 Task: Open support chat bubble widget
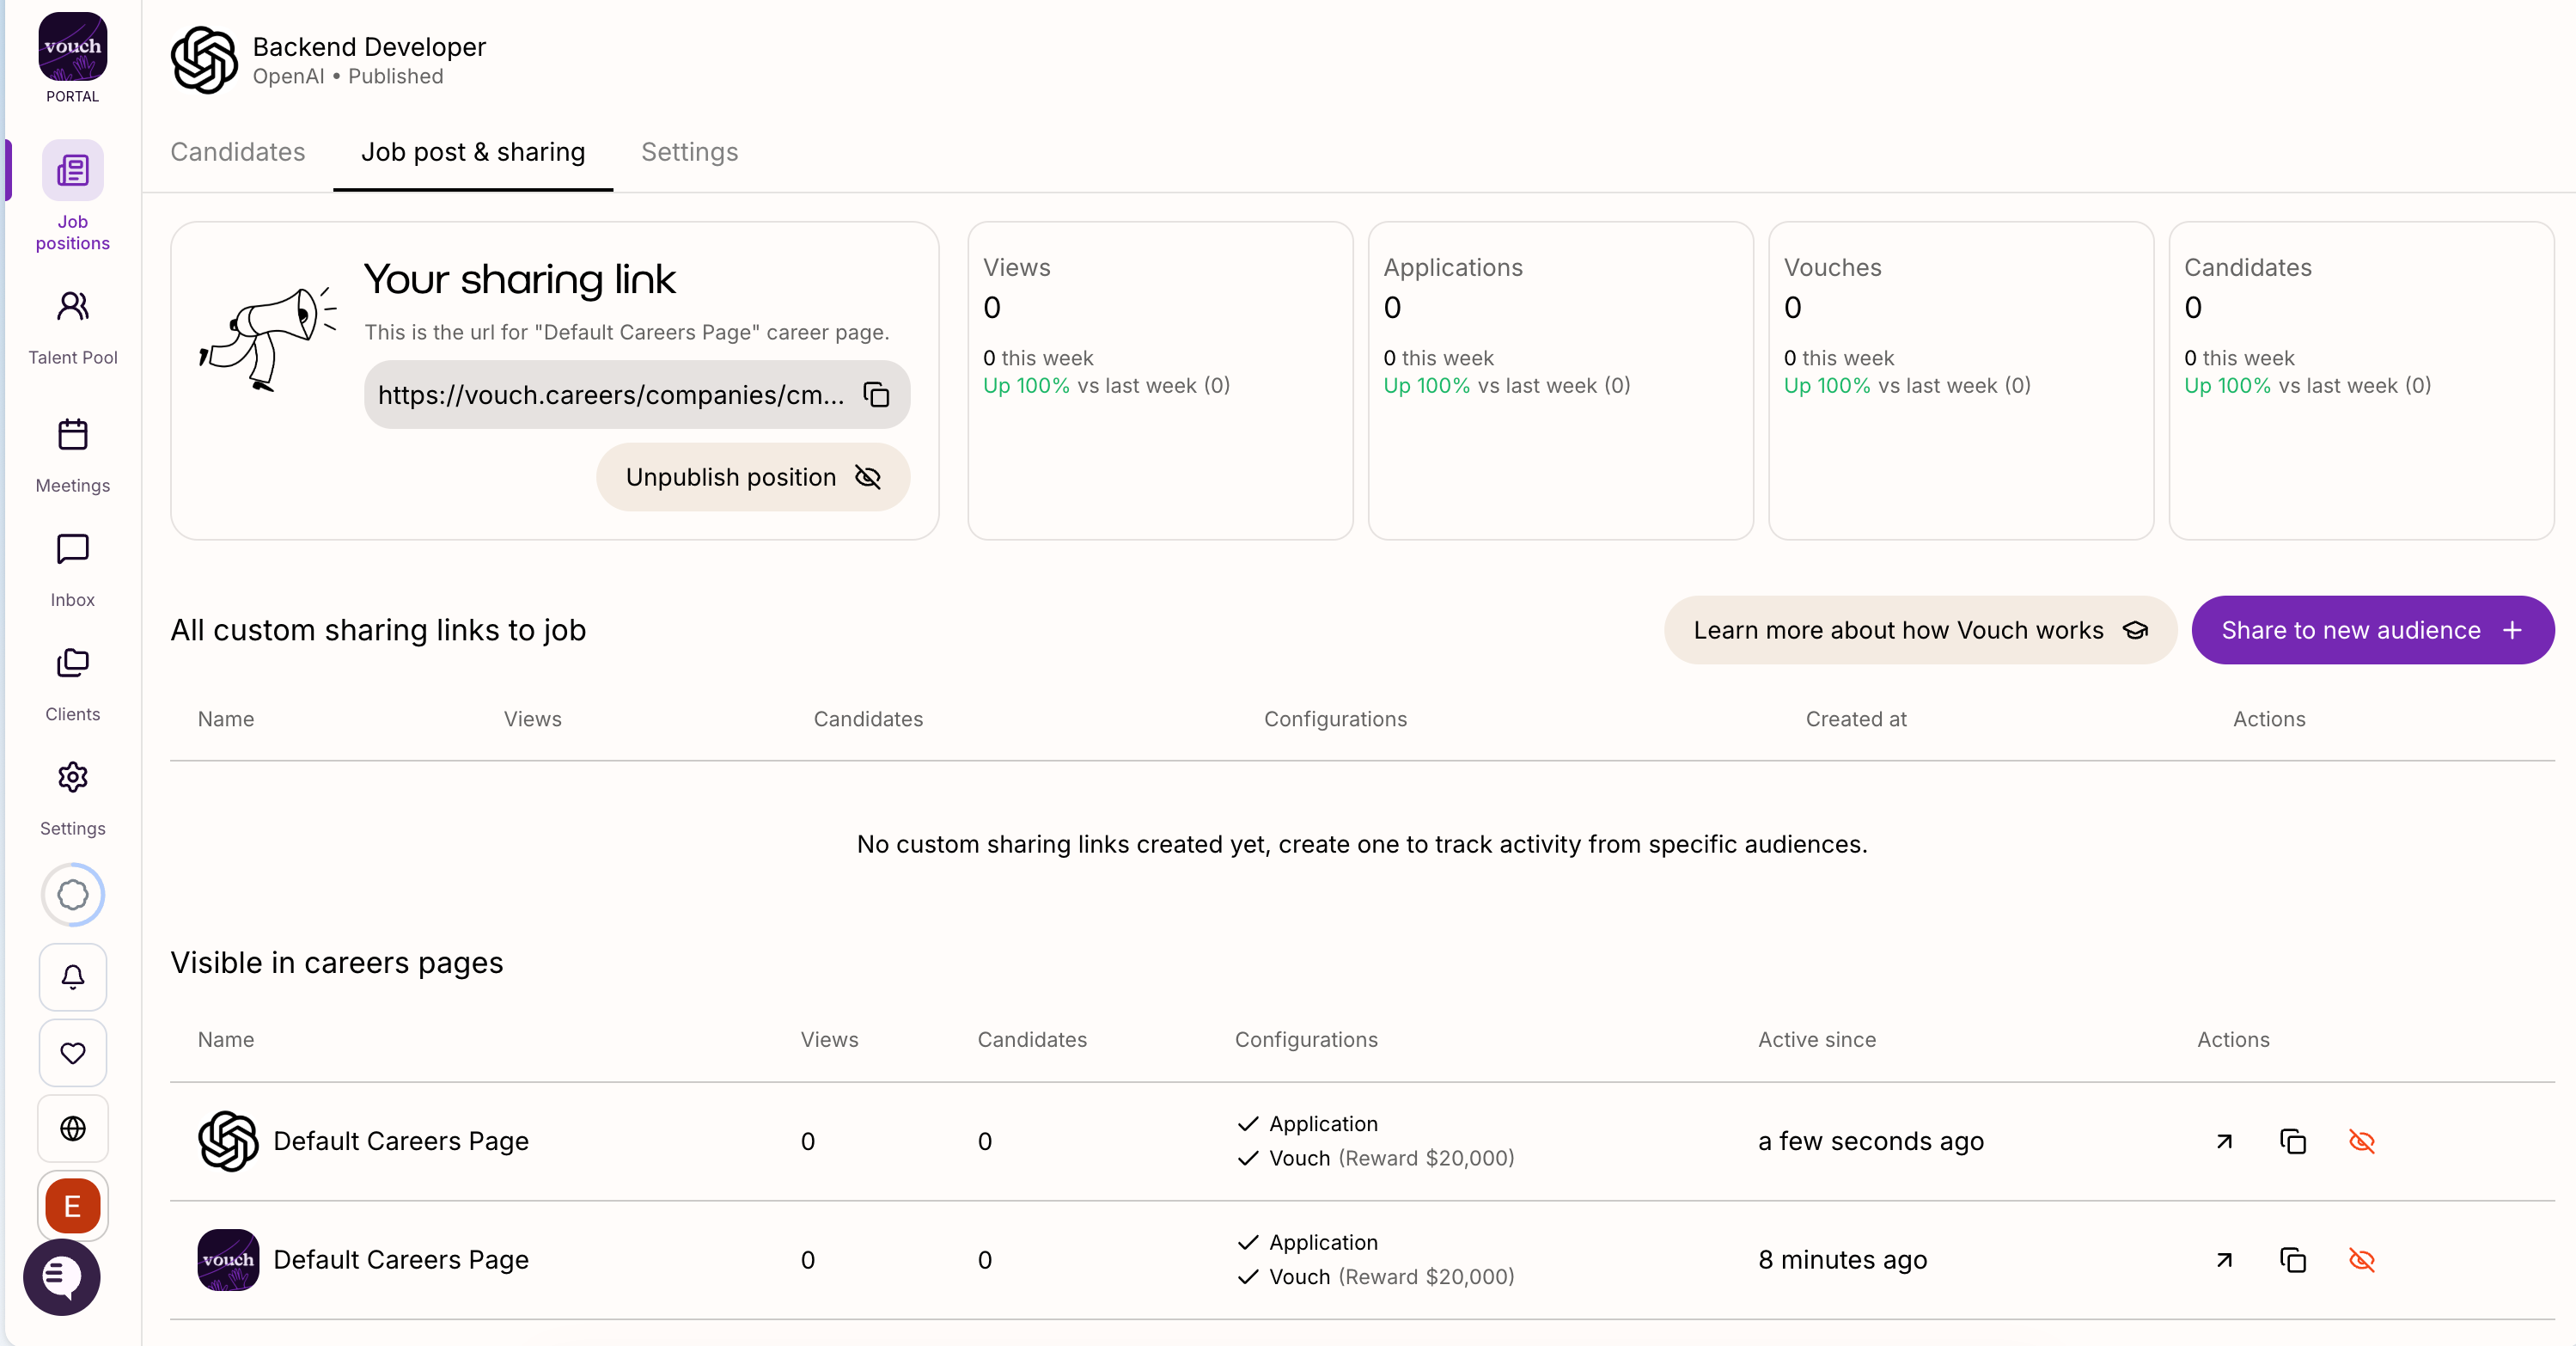62,1276
